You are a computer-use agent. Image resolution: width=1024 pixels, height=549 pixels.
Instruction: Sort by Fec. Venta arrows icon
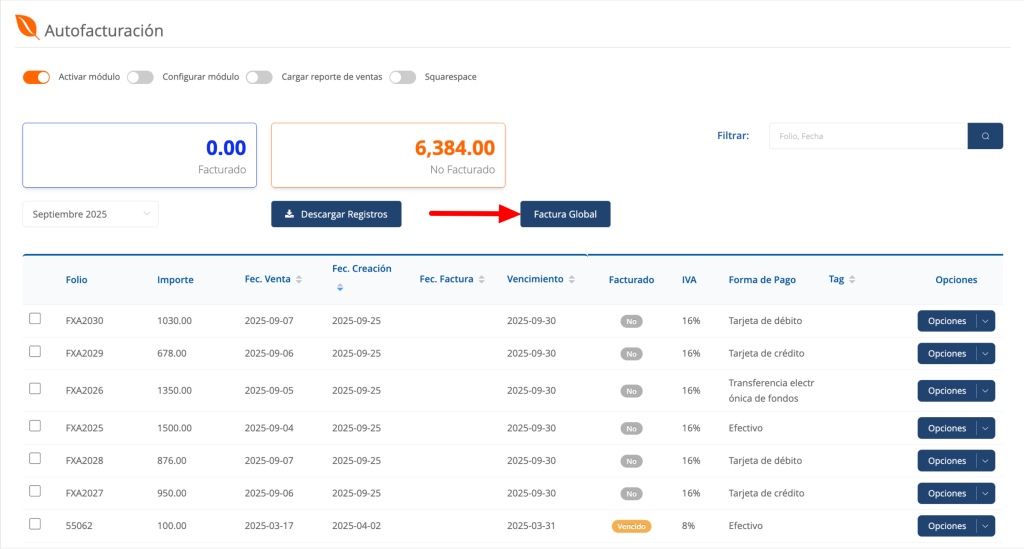pyautogui.click(x=299, y=279)
